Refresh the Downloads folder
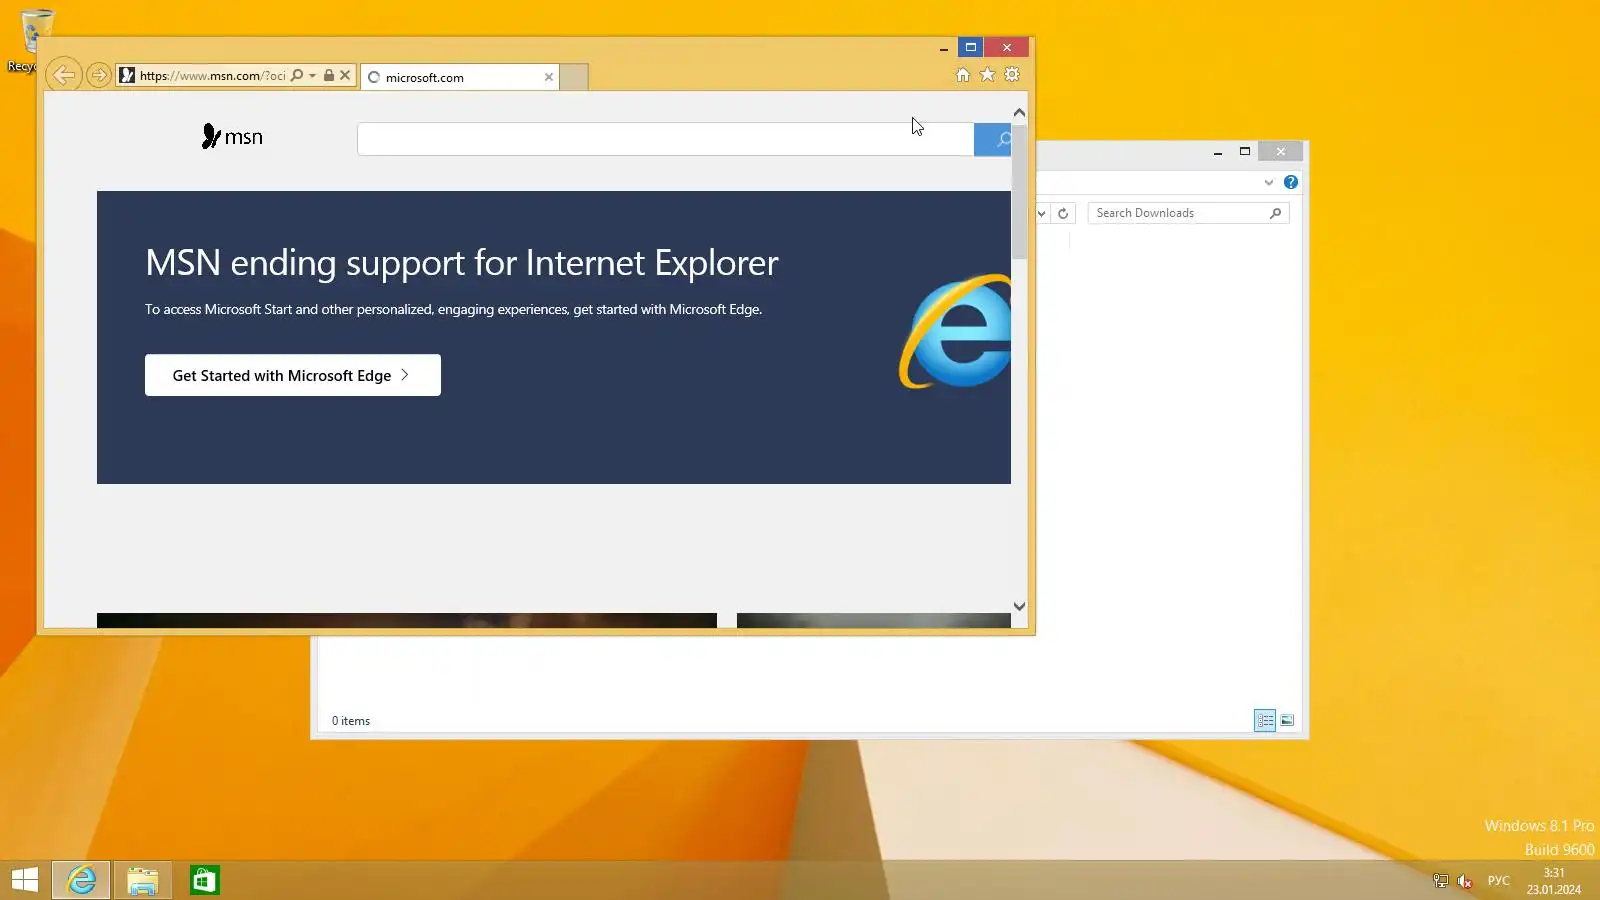The image size is (1600, 900). pos(1063,213)
